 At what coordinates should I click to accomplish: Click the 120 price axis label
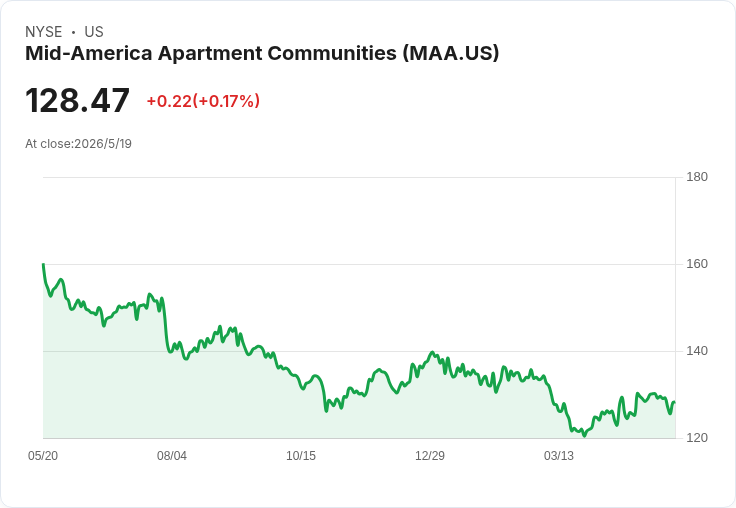click(x=697, y=438)
